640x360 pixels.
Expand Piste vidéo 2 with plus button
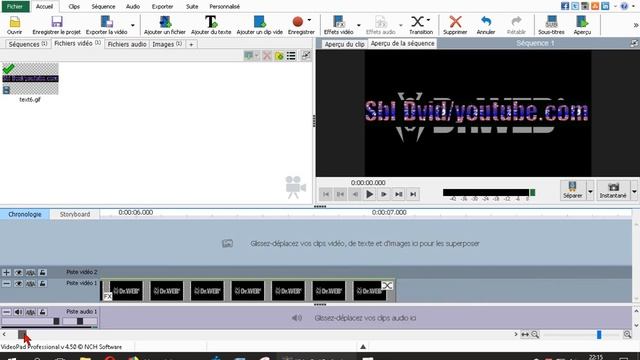tap(6, 272)
